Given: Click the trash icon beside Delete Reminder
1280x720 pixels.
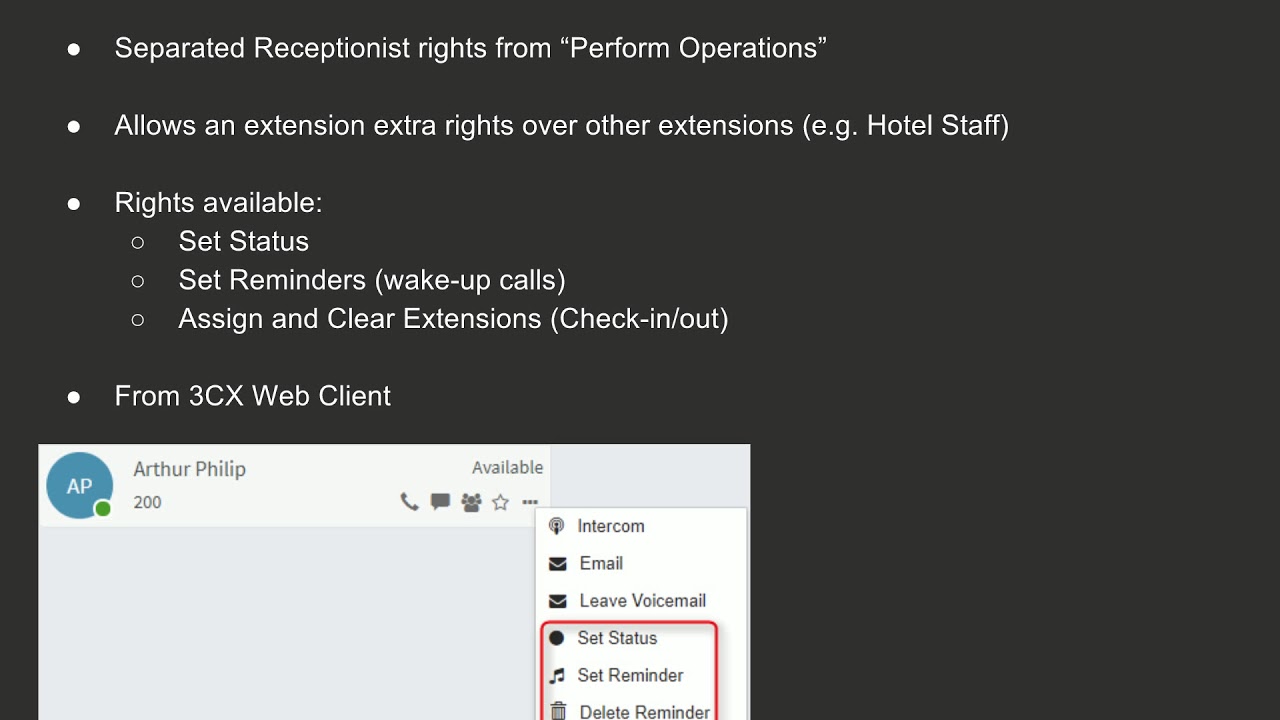Looking at the screenshot, I should [558, 711].
